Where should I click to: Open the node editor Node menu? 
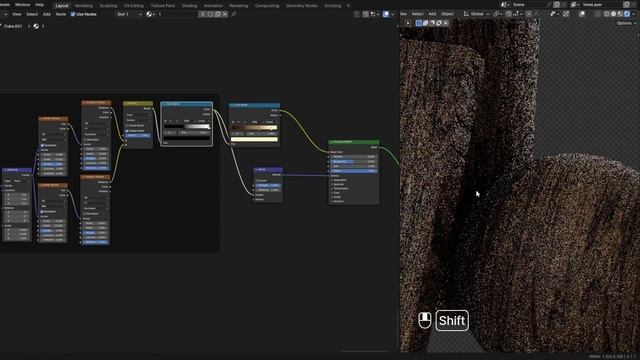(61, 14)
